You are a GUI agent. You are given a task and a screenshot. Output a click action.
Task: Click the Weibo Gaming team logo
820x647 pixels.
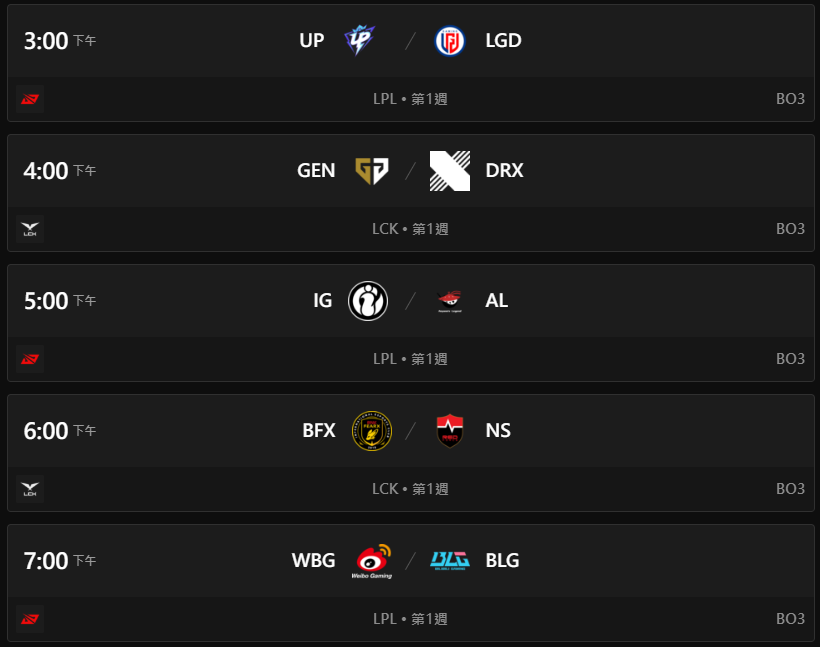[371, 561]
